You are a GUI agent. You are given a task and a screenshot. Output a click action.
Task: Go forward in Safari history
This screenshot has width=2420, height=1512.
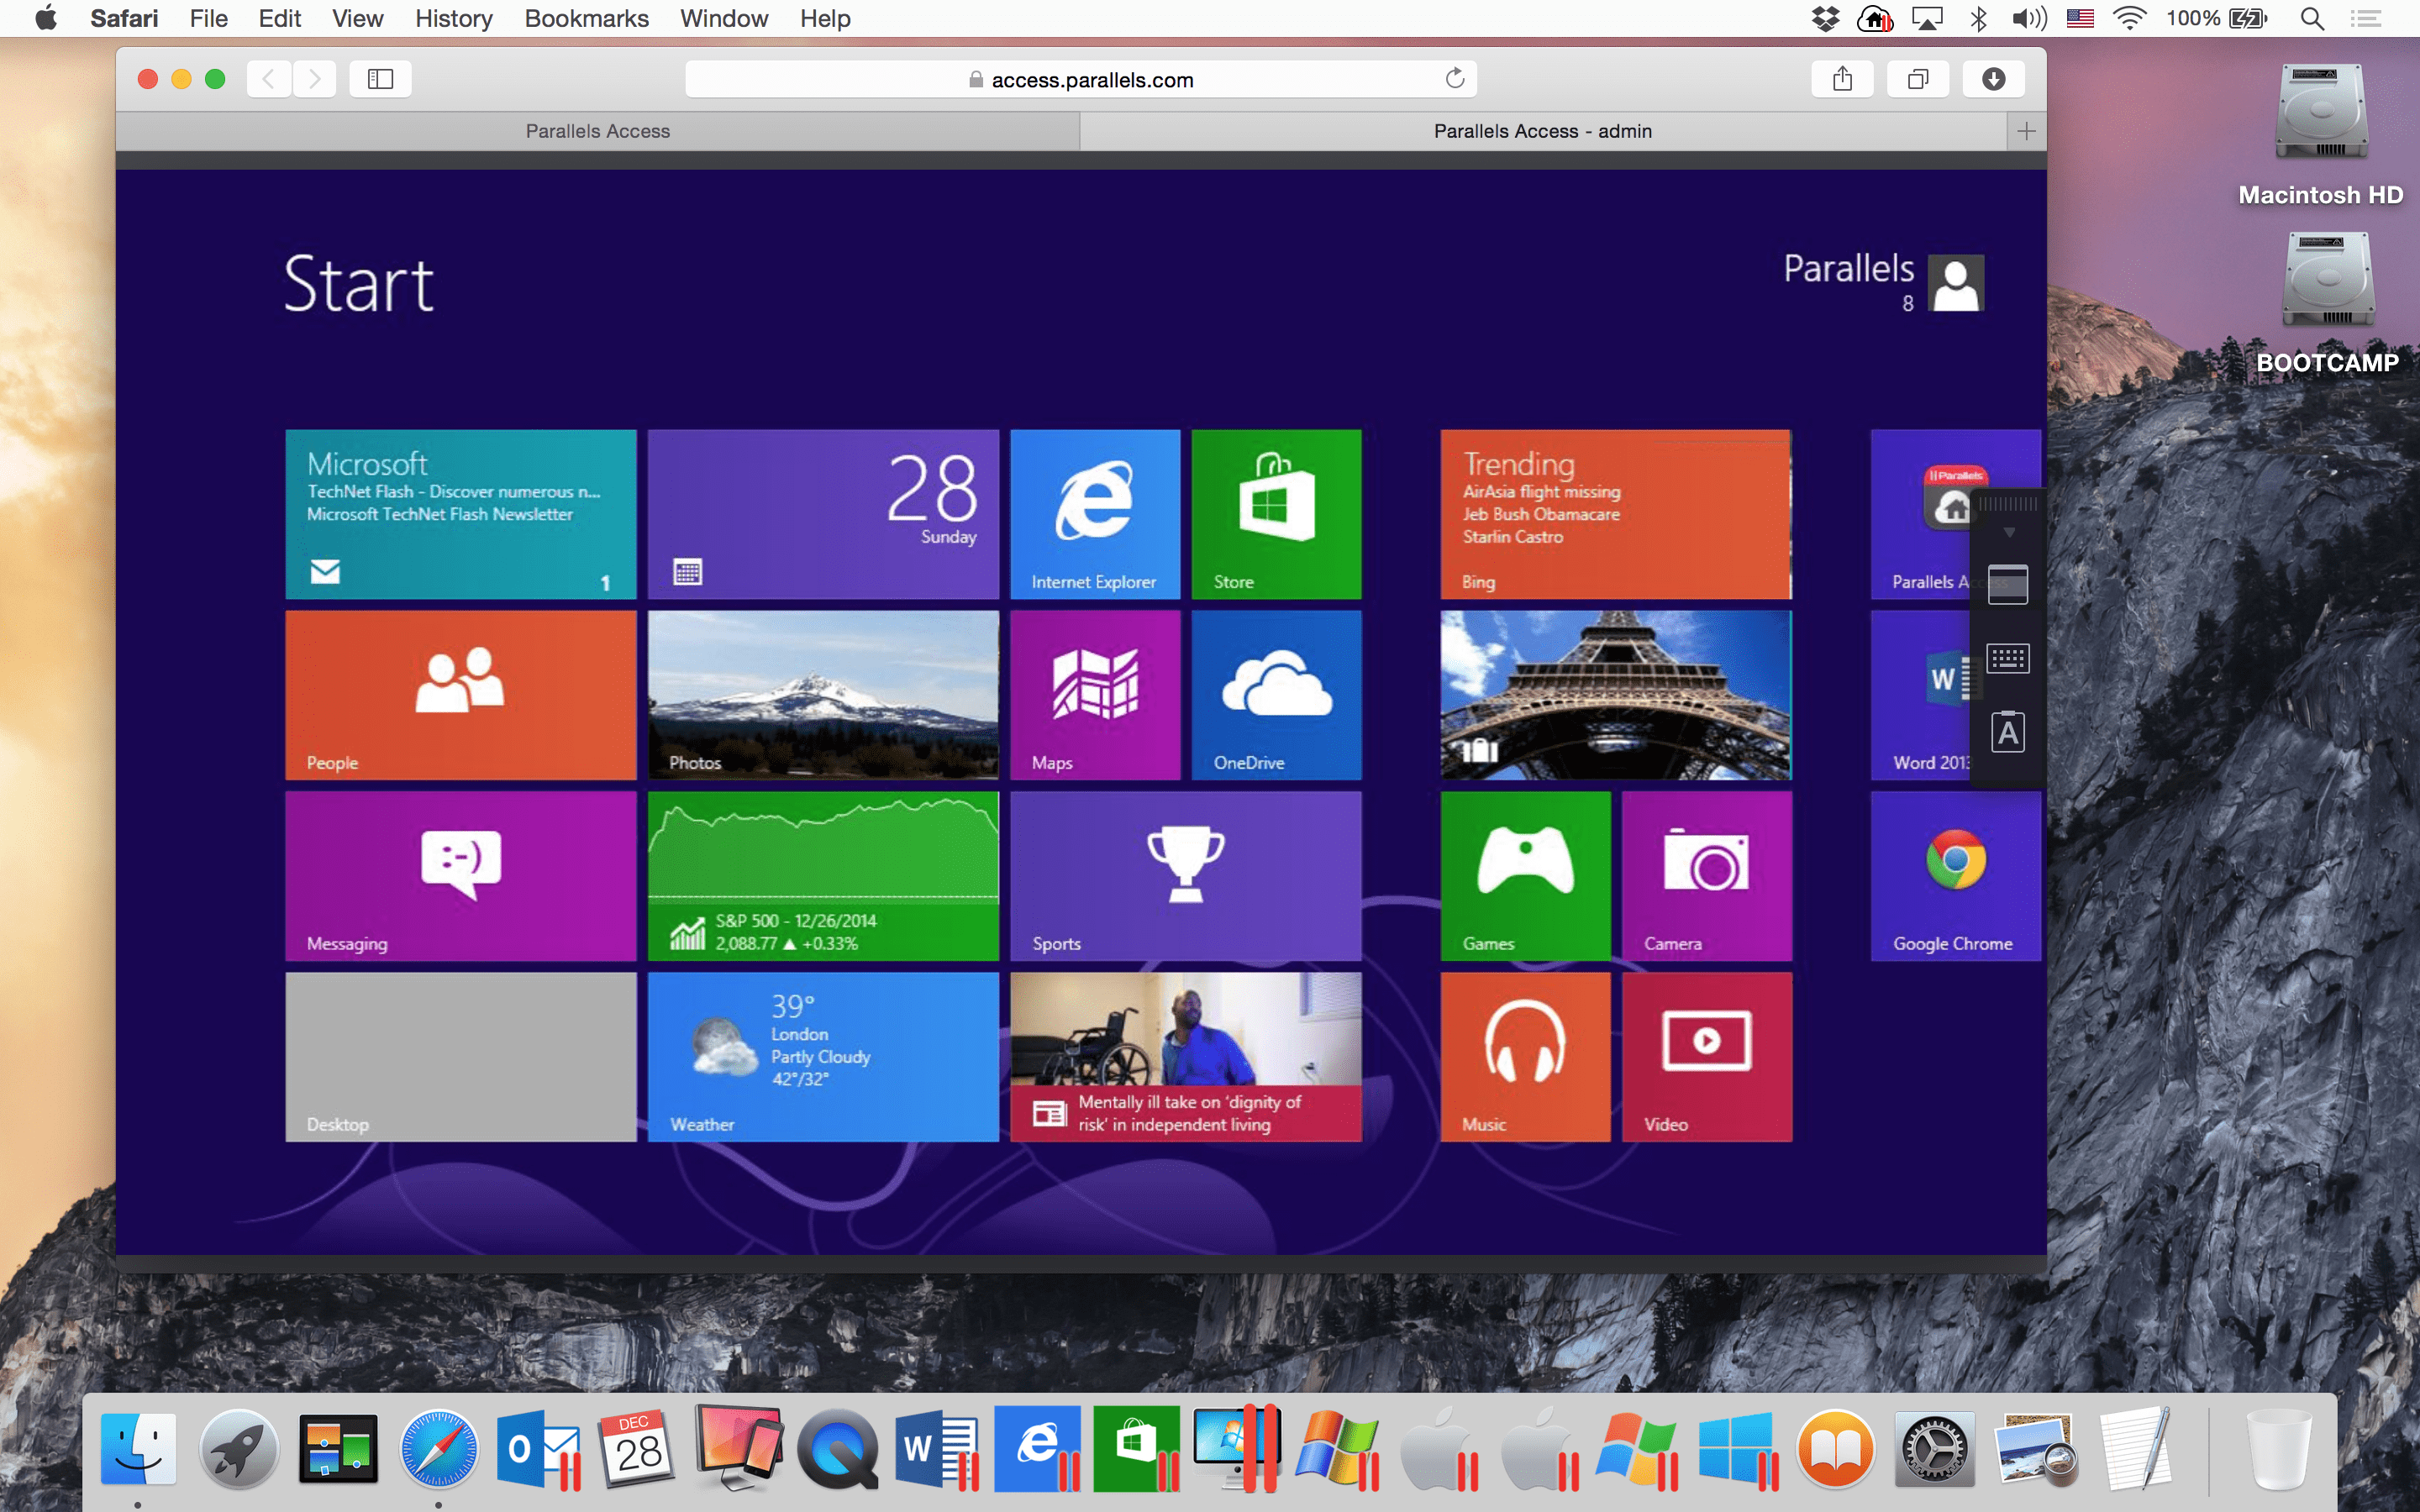[314, 79]
